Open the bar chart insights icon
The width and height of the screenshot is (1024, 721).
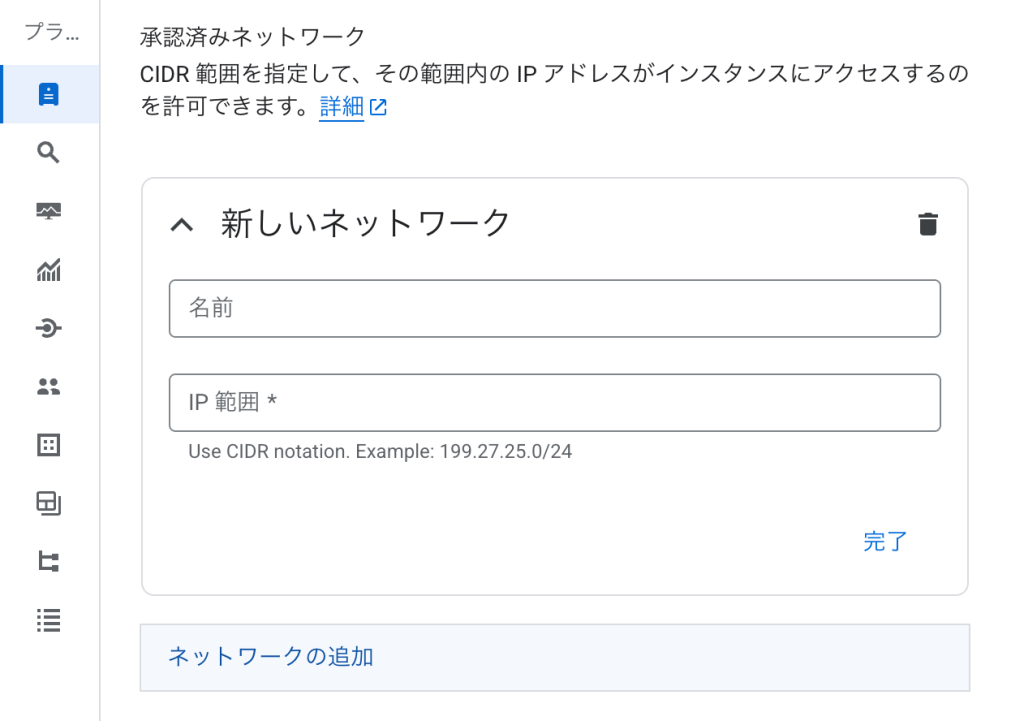click(49, 270)
